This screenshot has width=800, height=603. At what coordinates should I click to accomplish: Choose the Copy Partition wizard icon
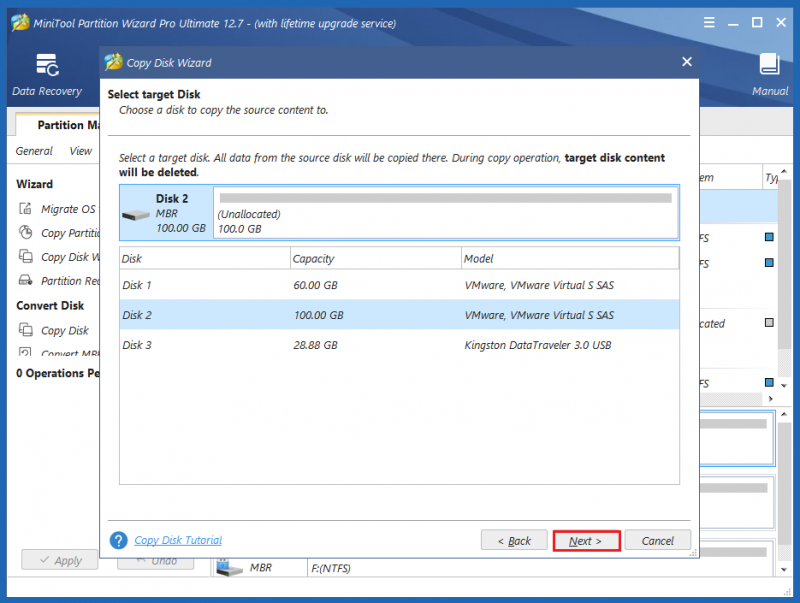click(26, 233)
